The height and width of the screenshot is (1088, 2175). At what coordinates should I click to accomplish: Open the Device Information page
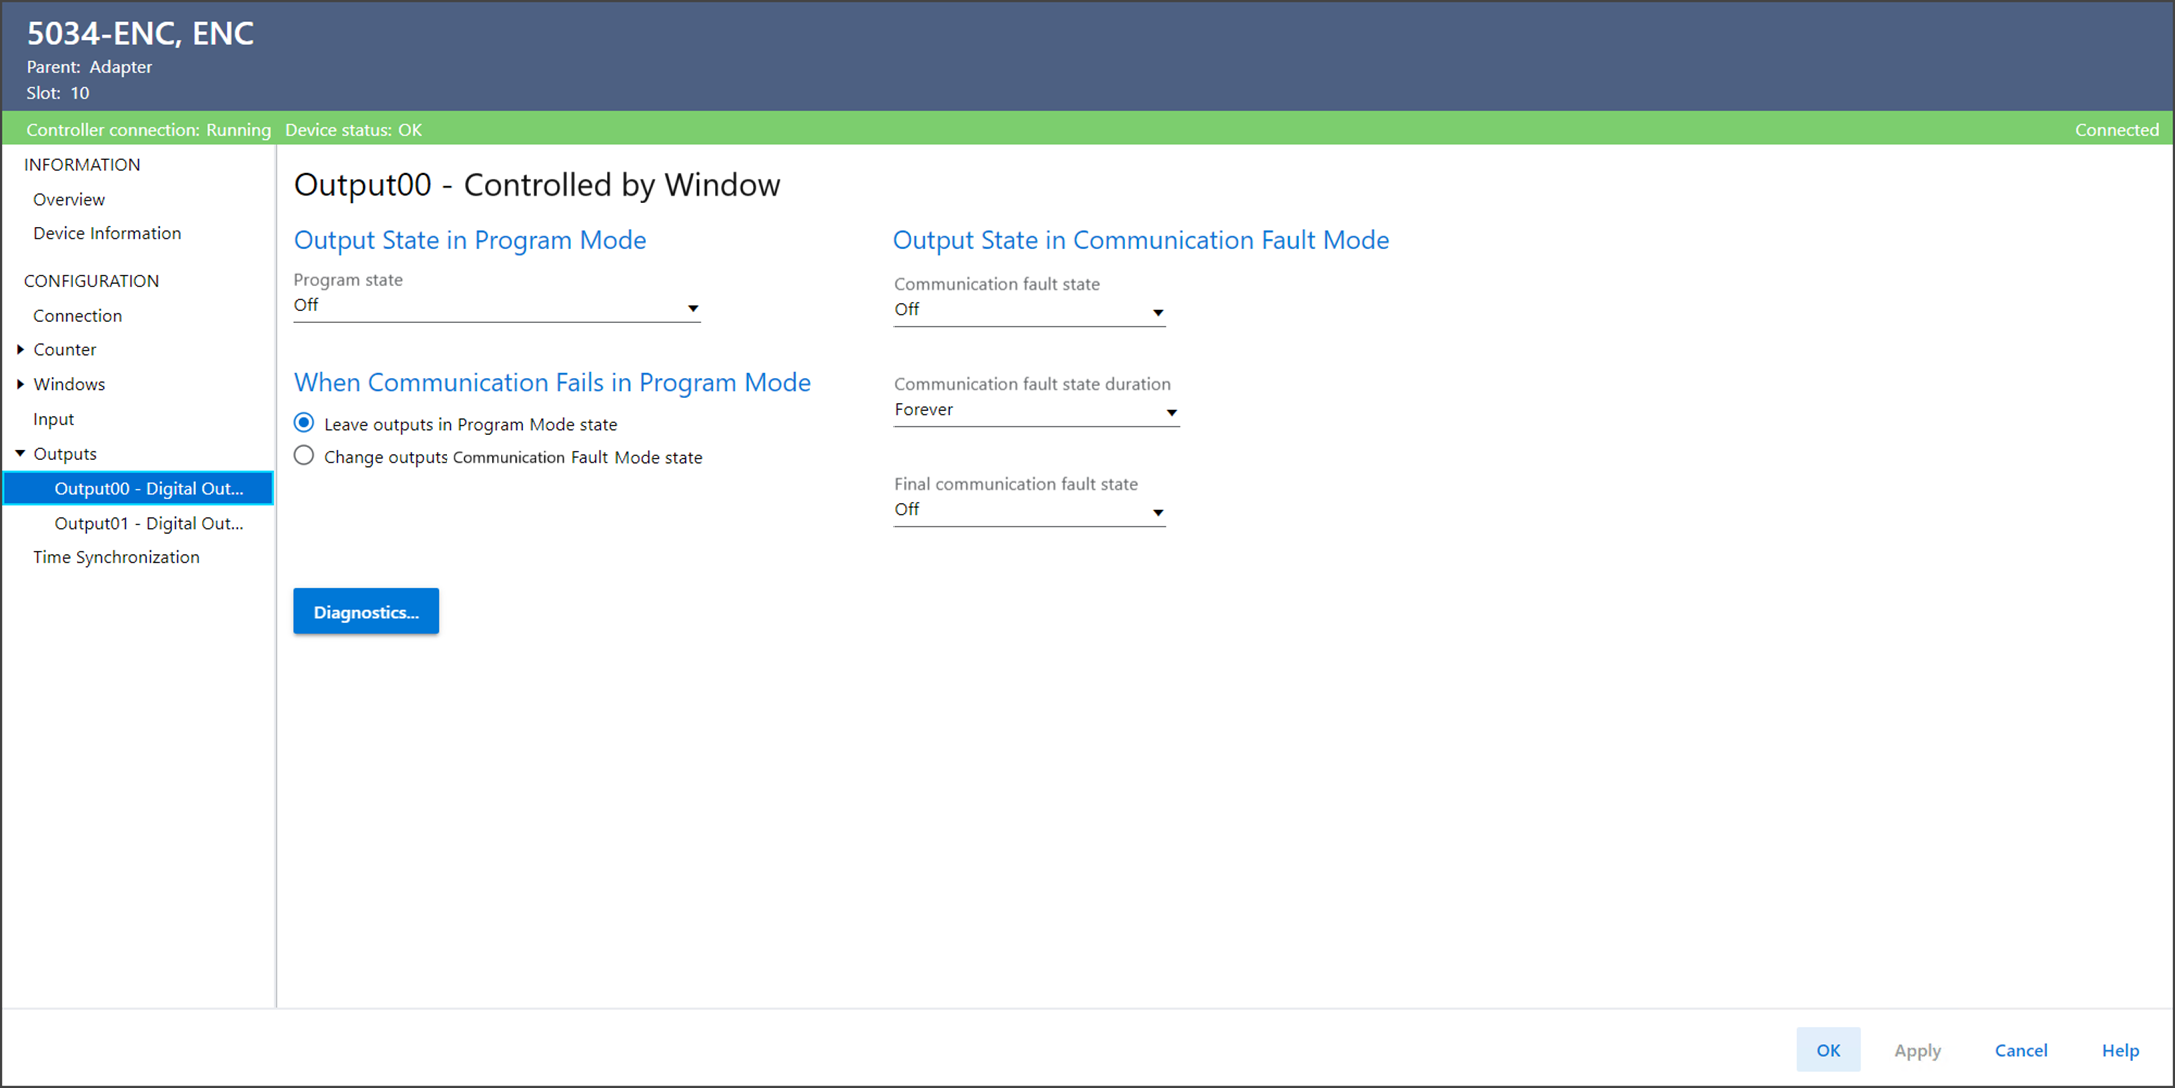[107, 233]
